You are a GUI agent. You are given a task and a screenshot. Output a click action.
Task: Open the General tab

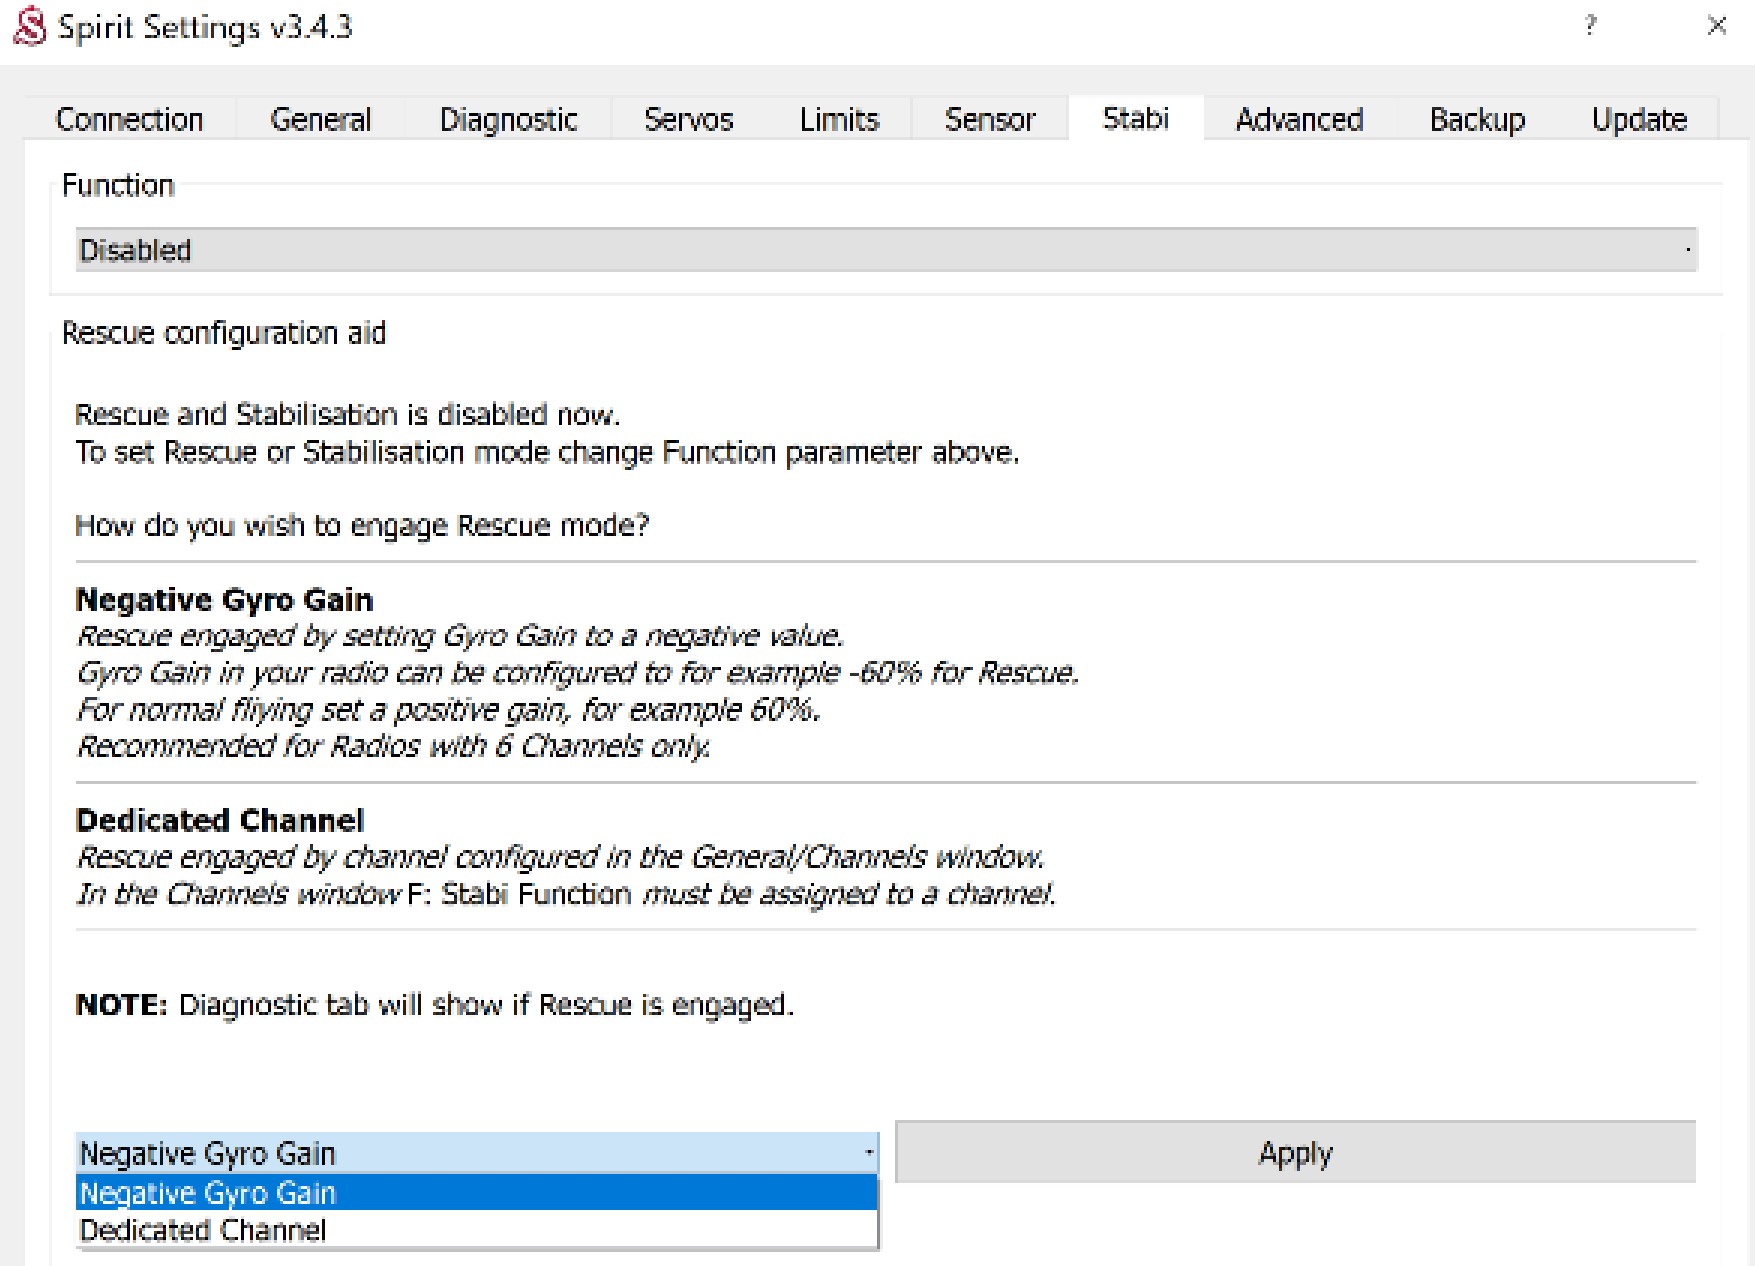(x=320, y=119)
